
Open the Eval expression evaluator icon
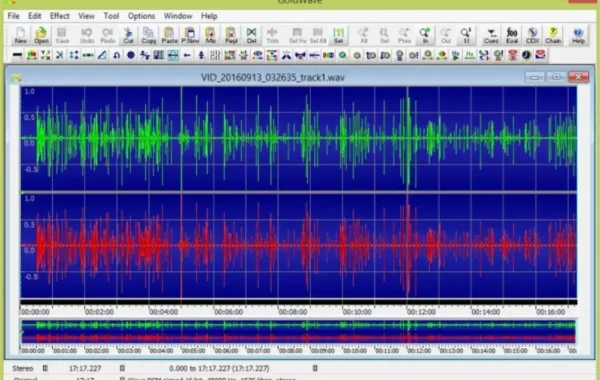coord(512,36)
